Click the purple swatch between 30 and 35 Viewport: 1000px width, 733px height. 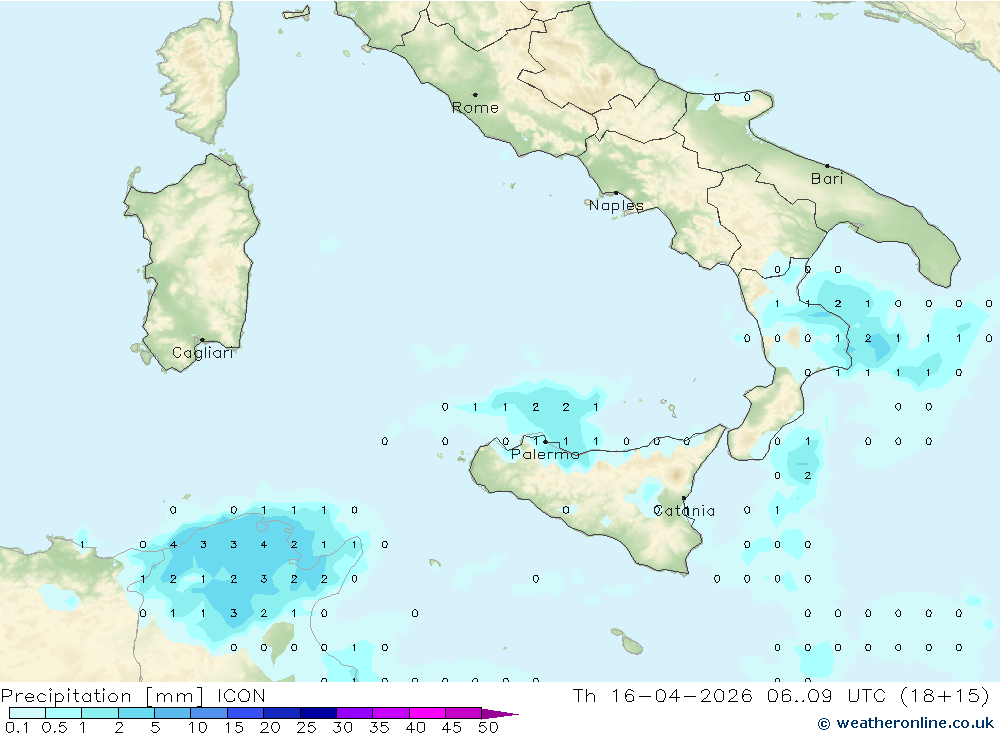(x=355, y=713)
